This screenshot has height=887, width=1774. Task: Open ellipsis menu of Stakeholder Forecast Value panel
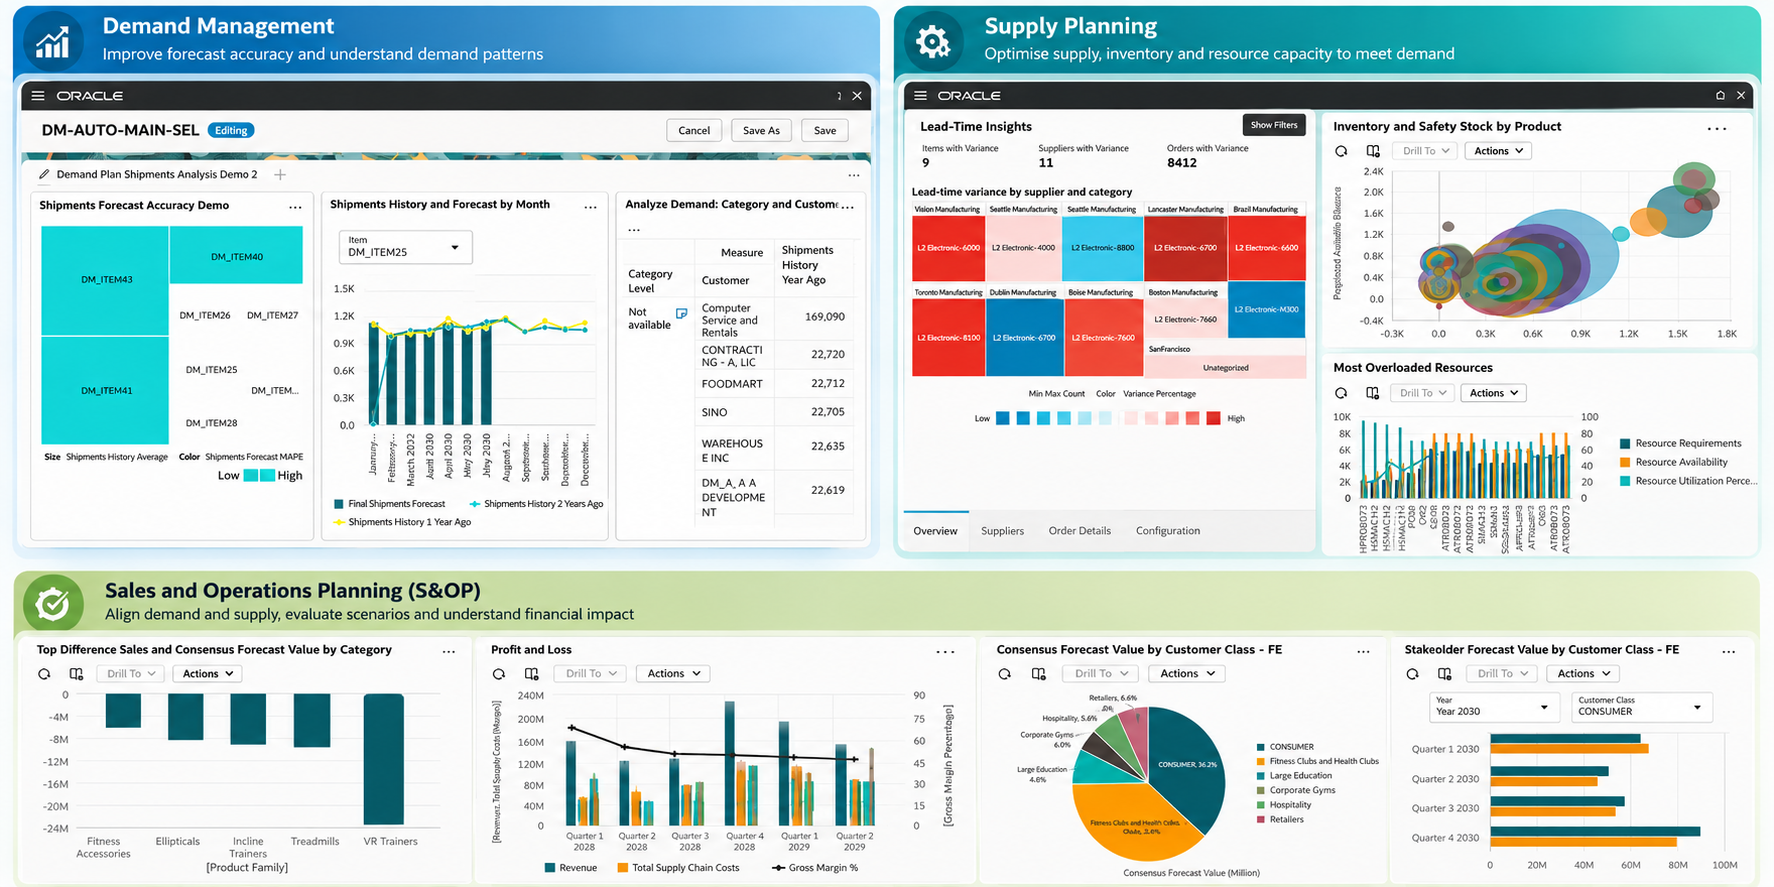click(x=1729, y=652)
